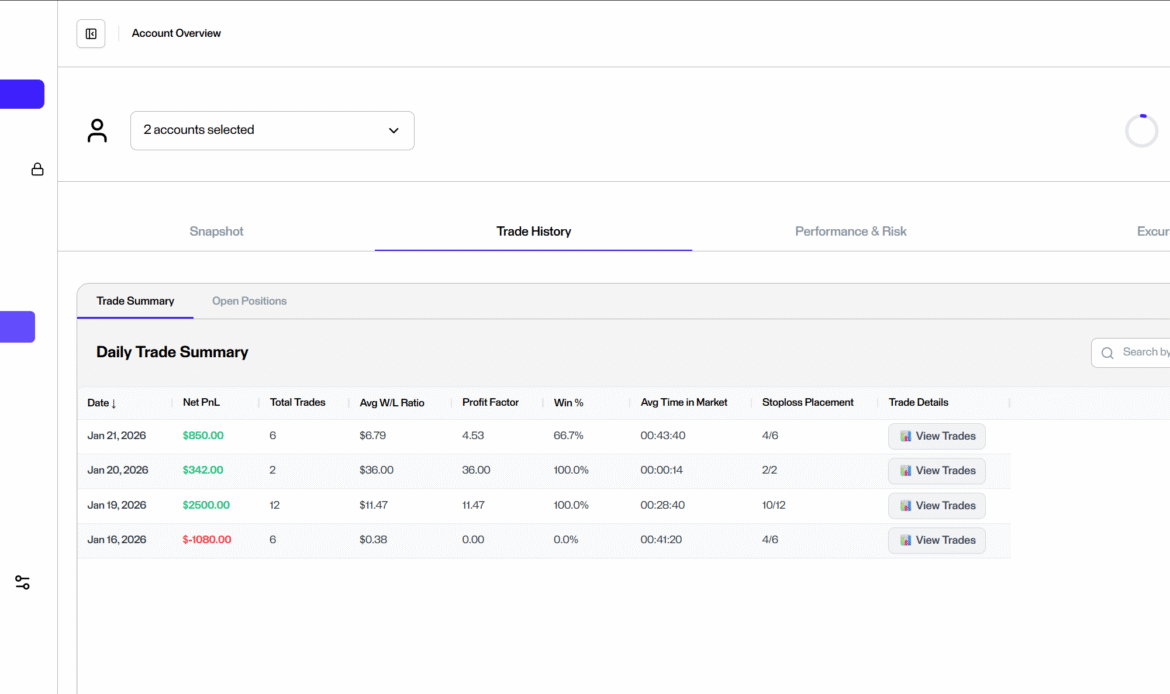Toggle the sidebar panel icon
1170x694 pixels.
91,34
